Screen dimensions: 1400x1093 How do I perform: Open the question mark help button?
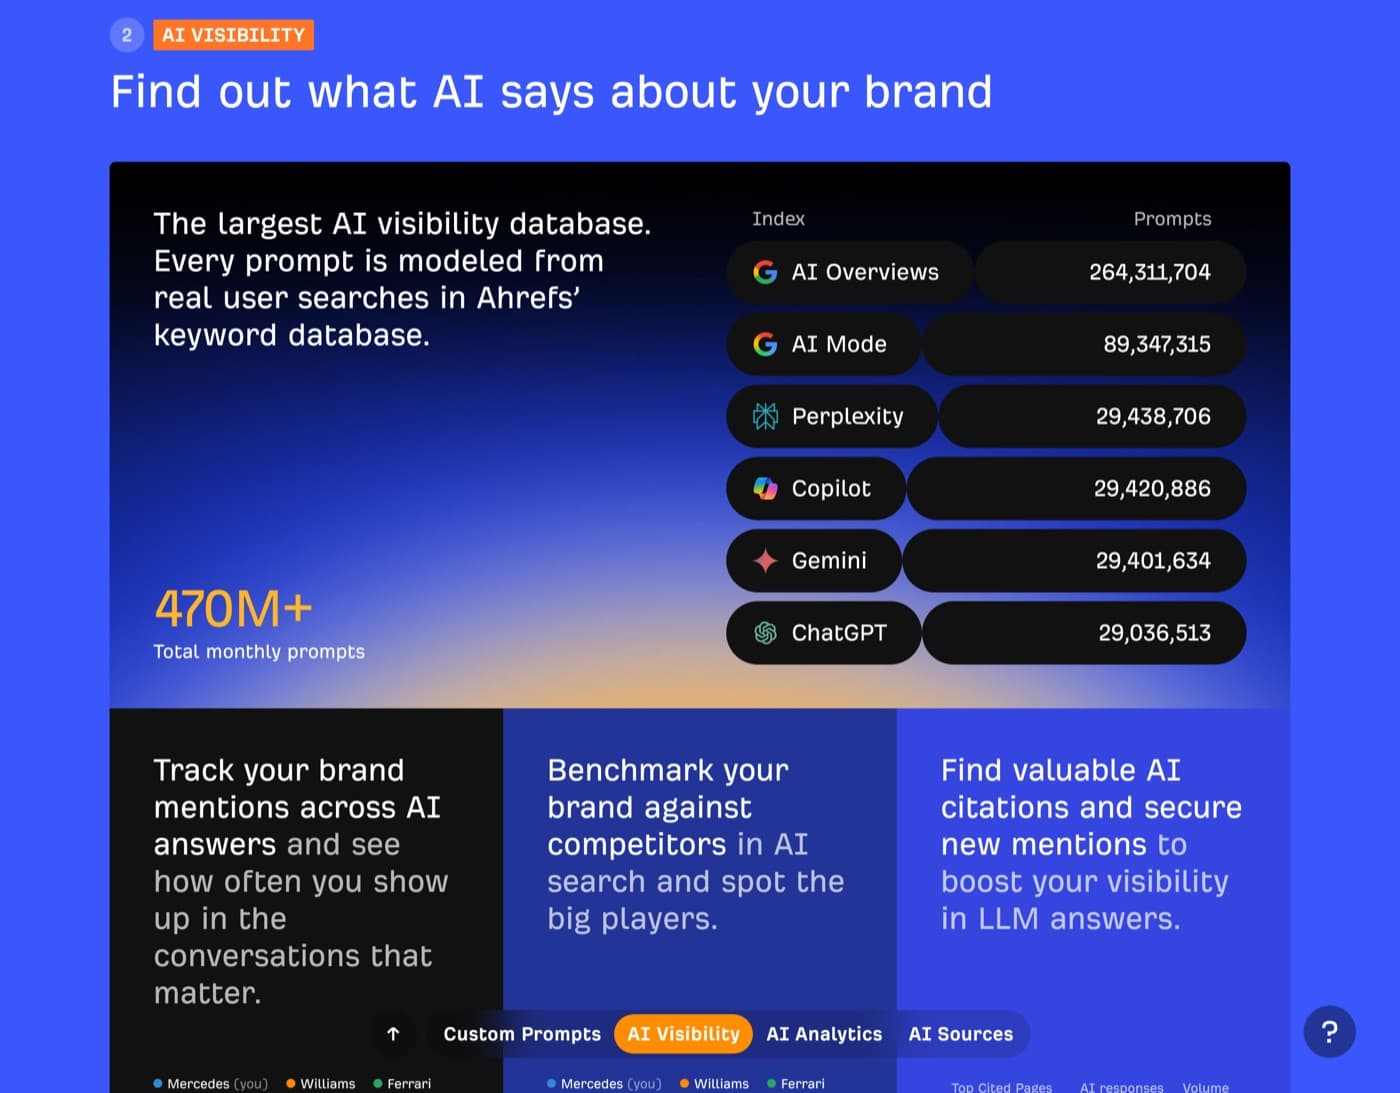tap(1329, 1032)
